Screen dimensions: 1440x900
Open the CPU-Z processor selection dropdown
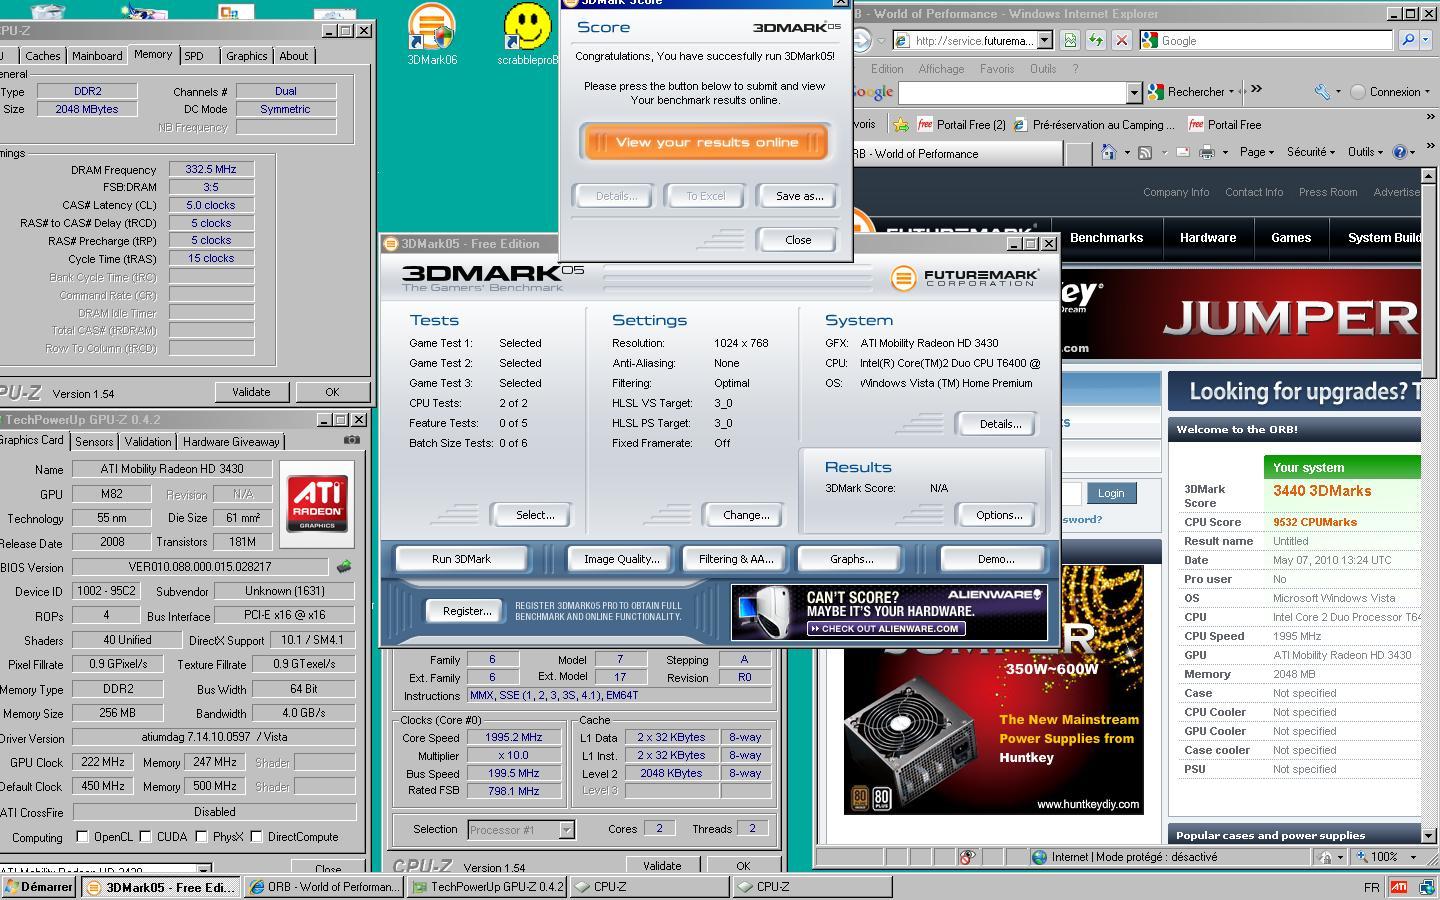click(x=566, y=829)
